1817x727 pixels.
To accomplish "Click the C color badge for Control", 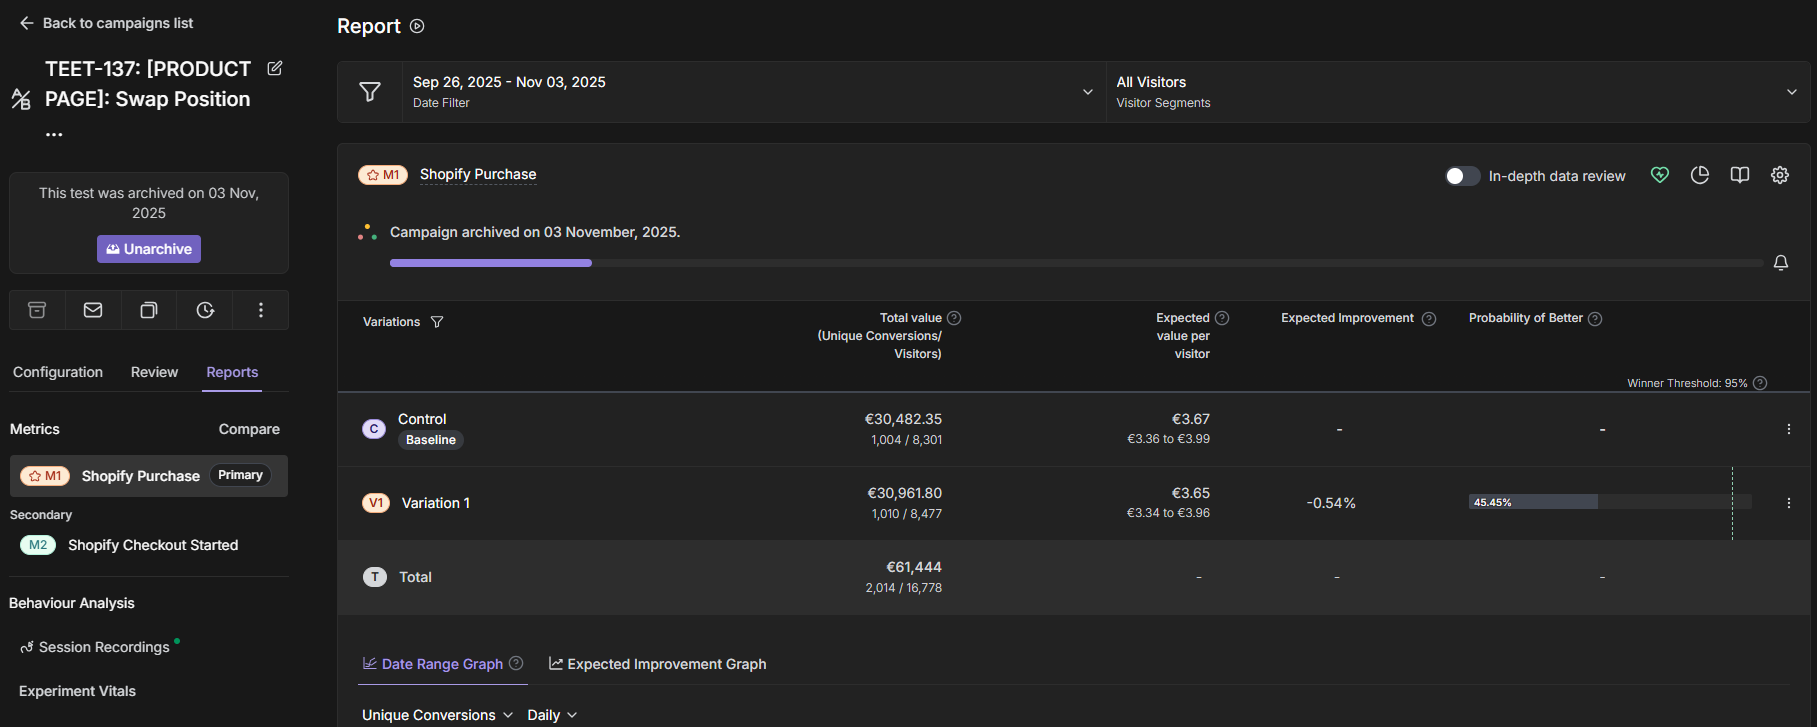I will click(x=374, y=429).
